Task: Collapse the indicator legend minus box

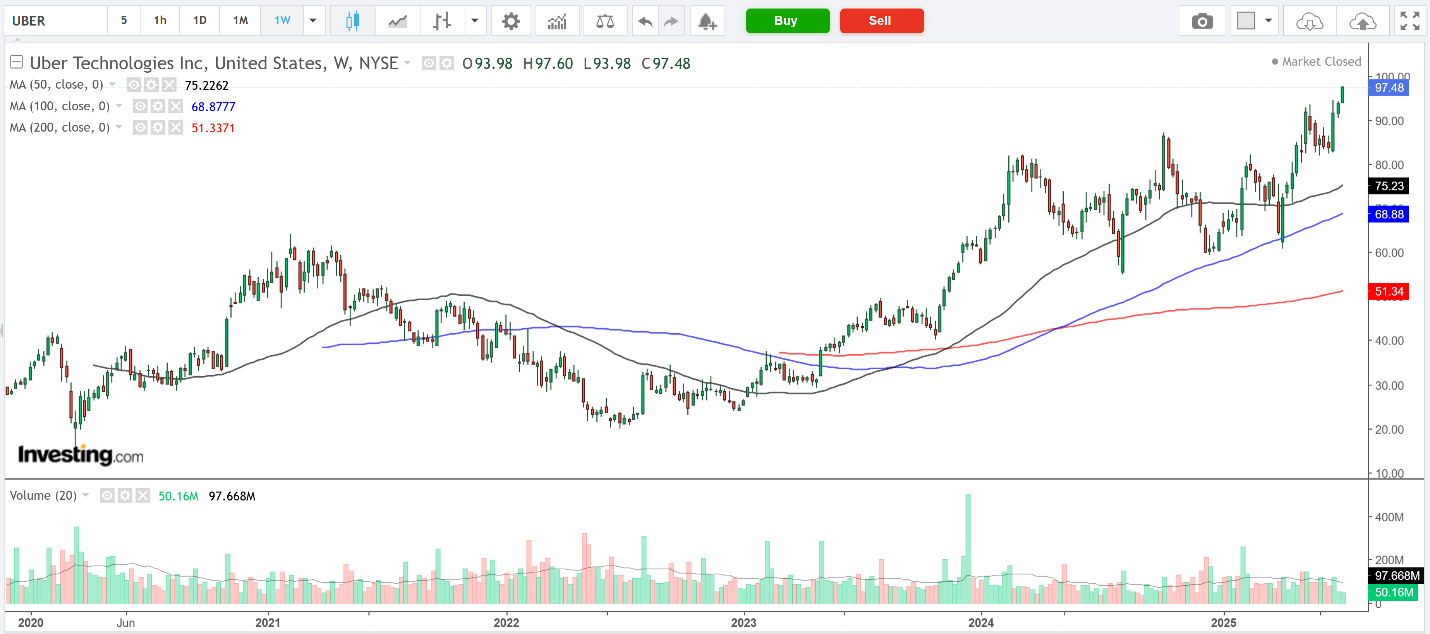Action: tap(16, 63)
